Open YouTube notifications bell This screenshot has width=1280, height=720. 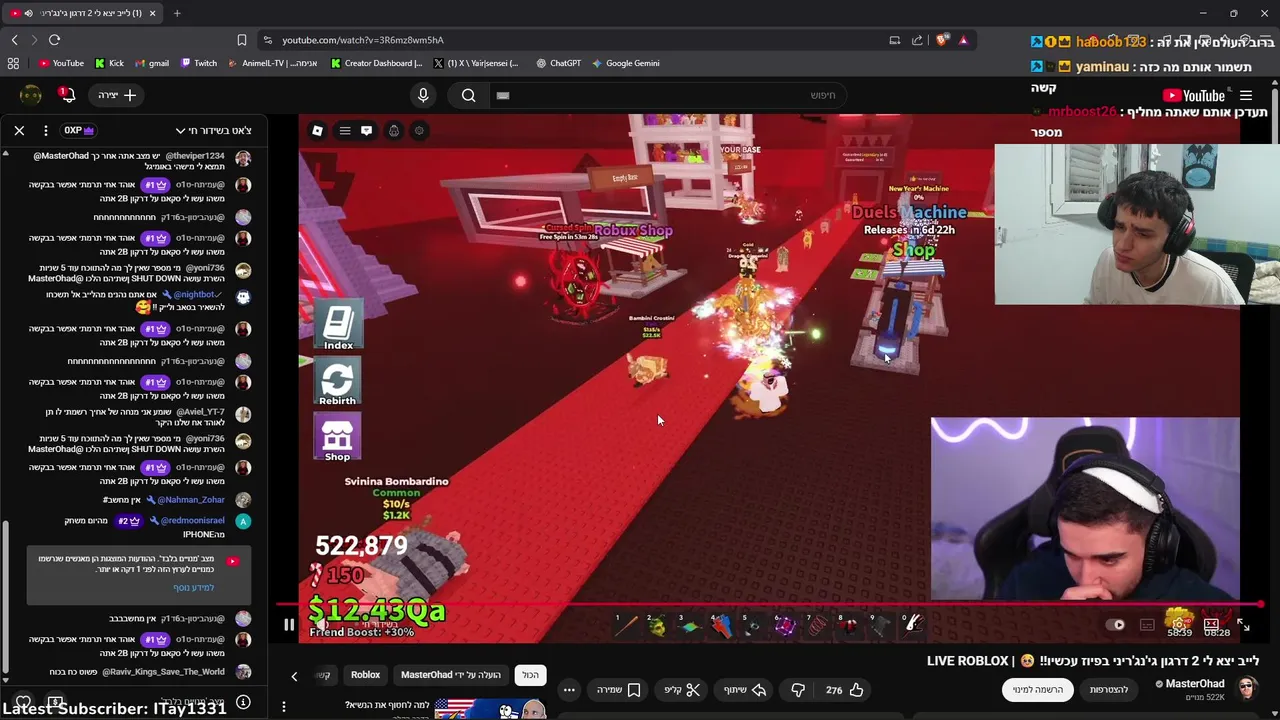67,95
